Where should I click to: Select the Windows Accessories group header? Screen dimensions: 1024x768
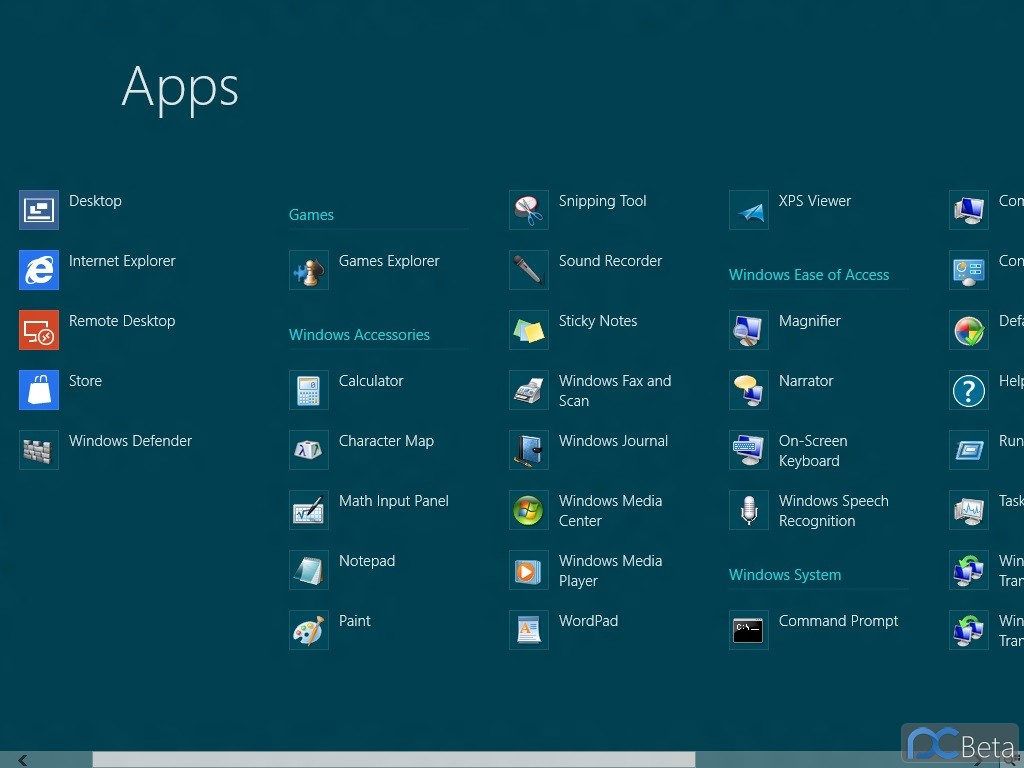(359, 335)
